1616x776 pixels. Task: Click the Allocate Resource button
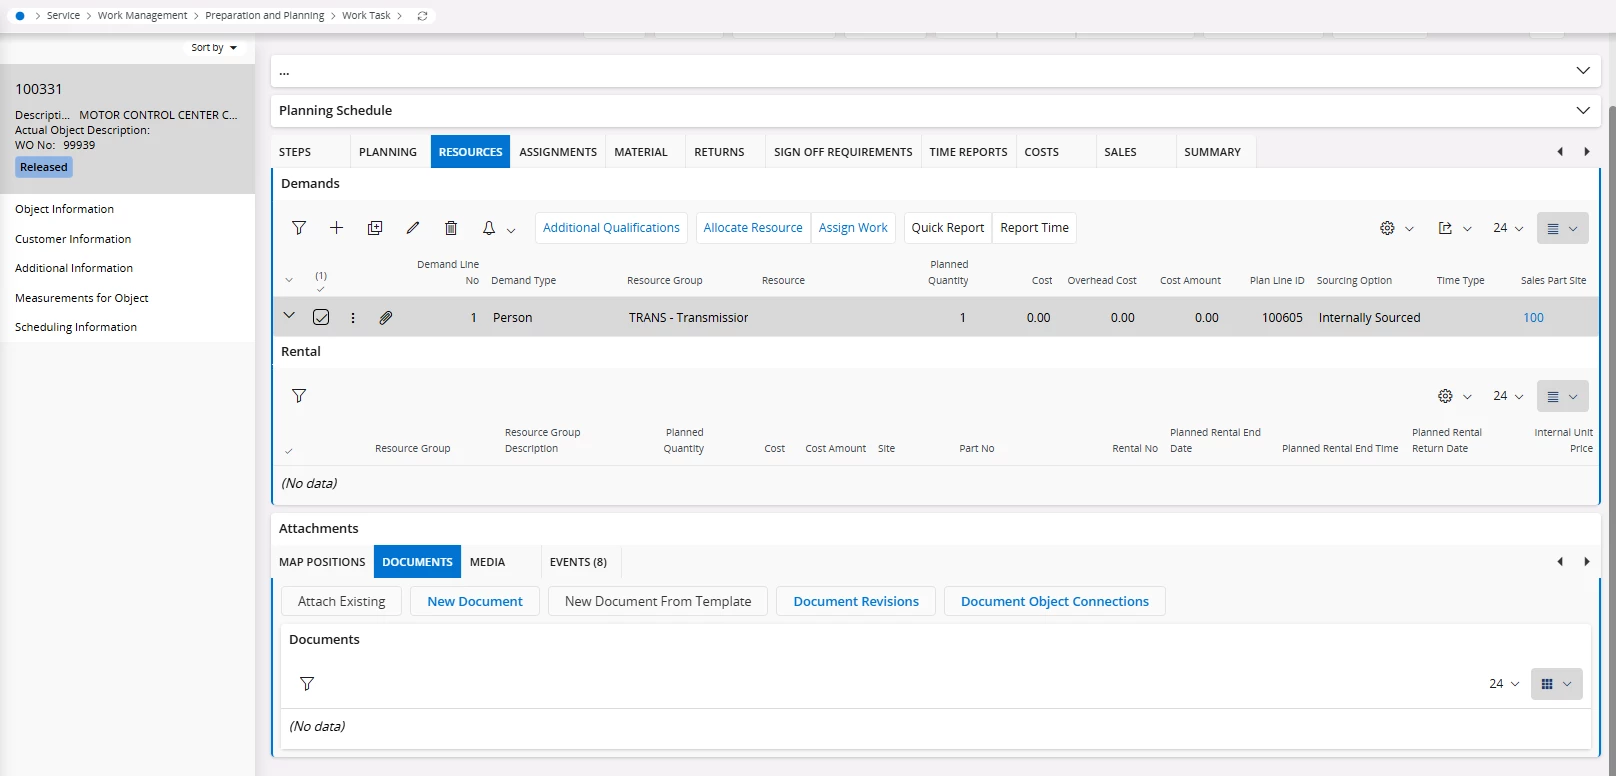point(753,228)
